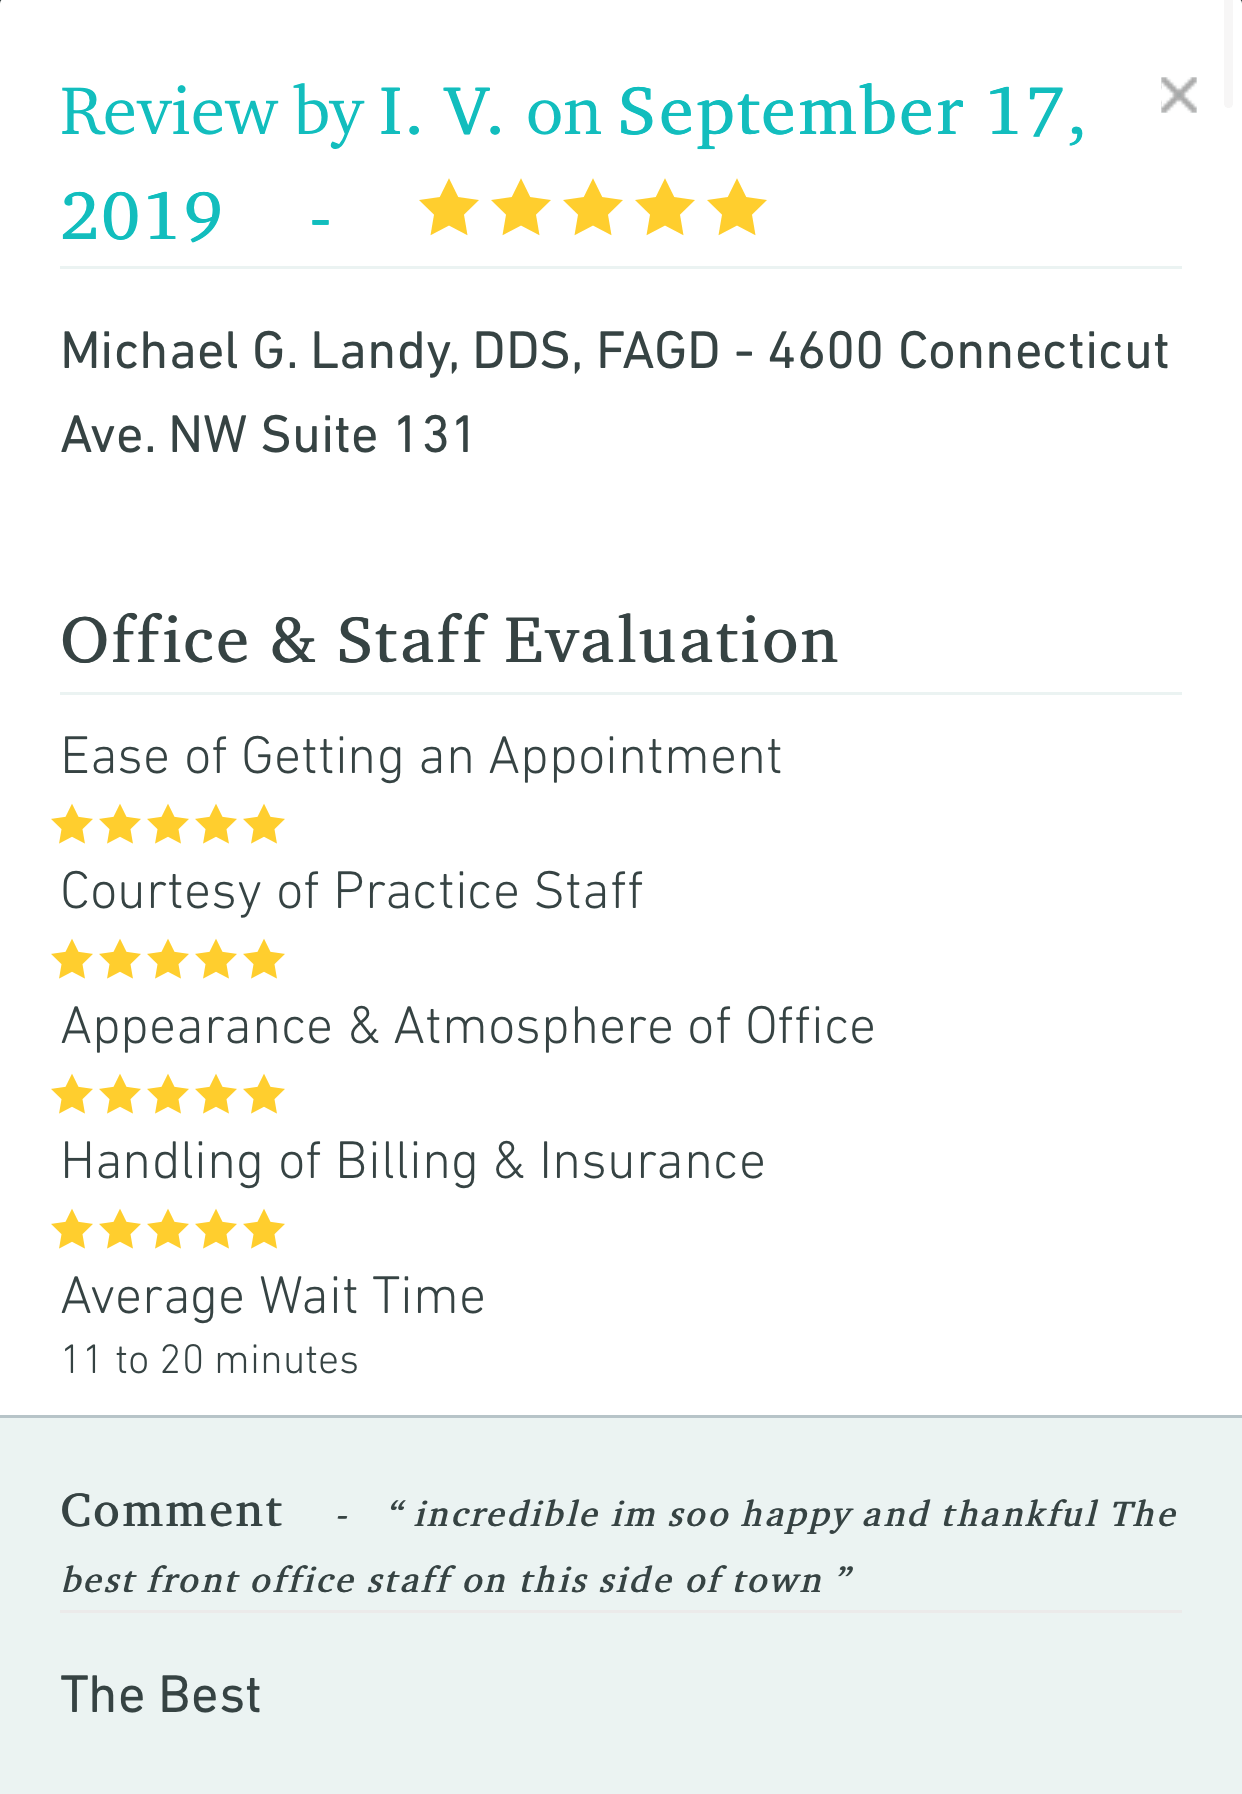Click first star of overall header rating
The width and height of the screenshot is (1242, 1794).
point(449,208)
